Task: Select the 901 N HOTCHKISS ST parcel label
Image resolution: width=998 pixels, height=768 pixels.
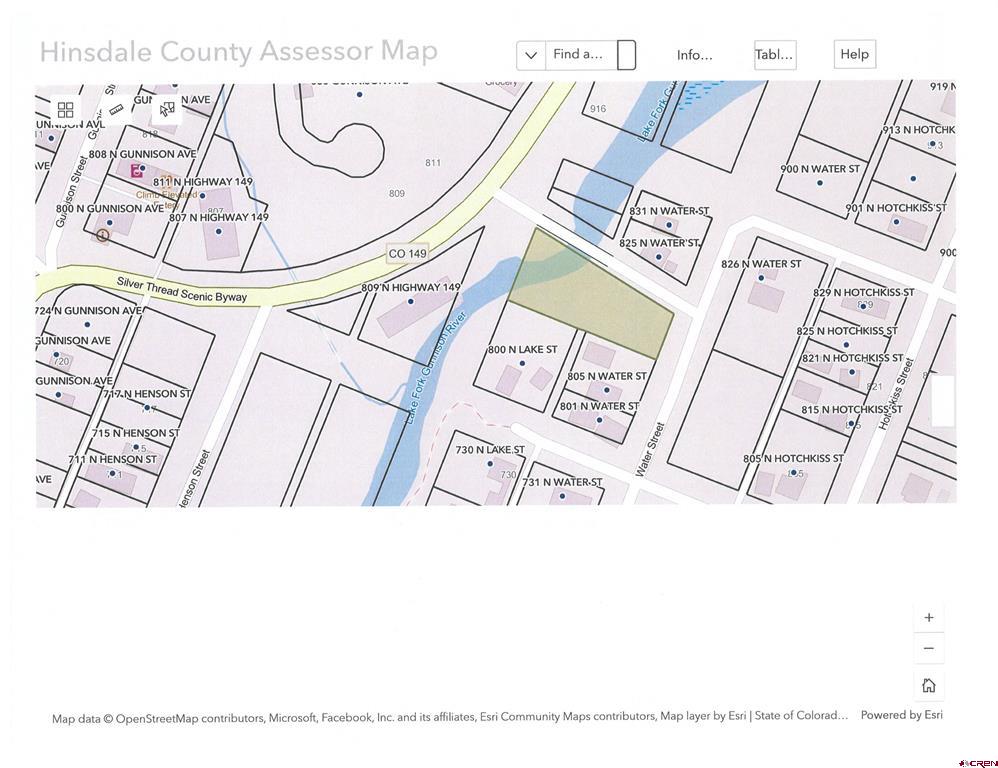Action: click(x=896, y=208)
